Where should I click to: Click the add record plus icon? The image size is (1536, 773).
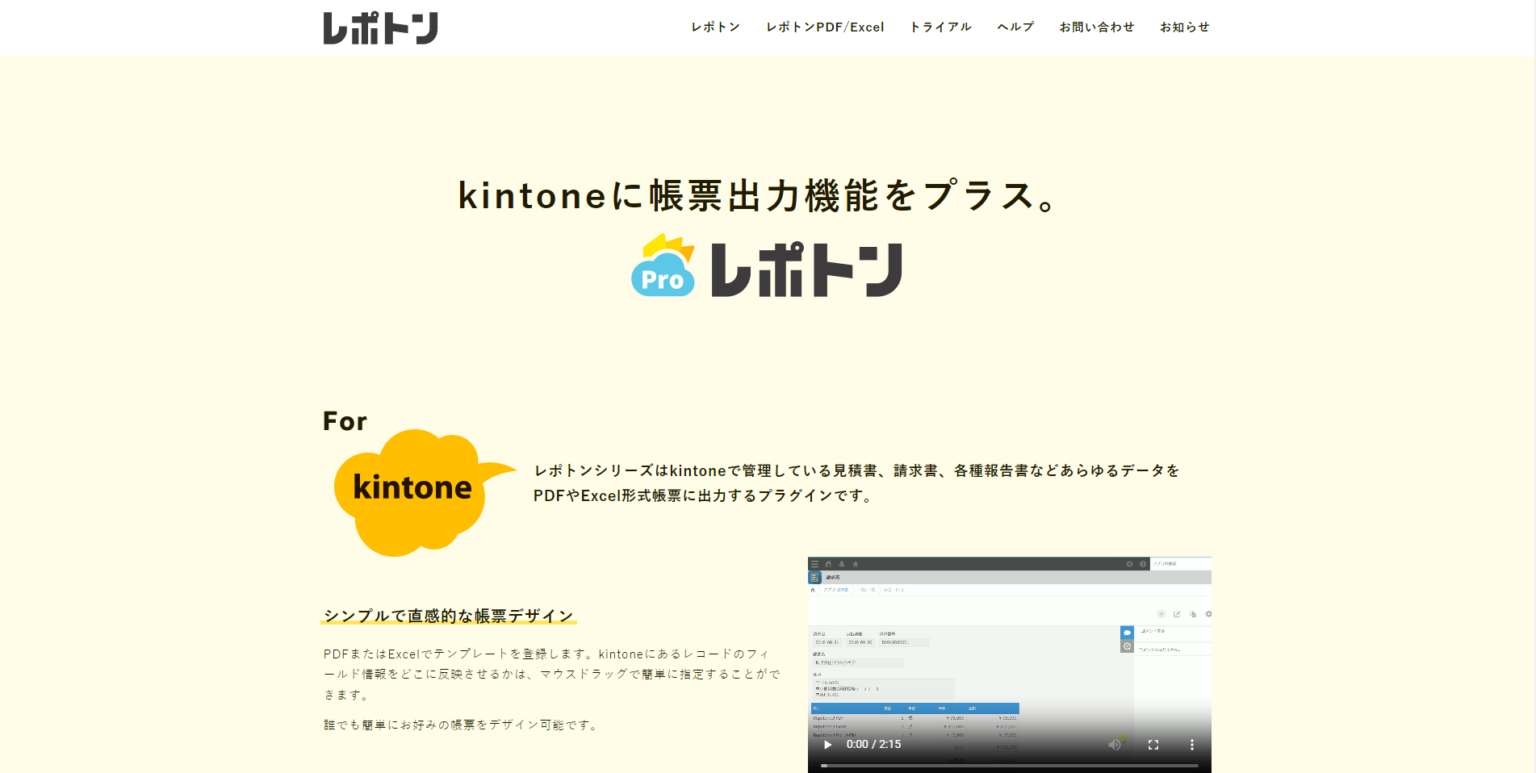1161,612
